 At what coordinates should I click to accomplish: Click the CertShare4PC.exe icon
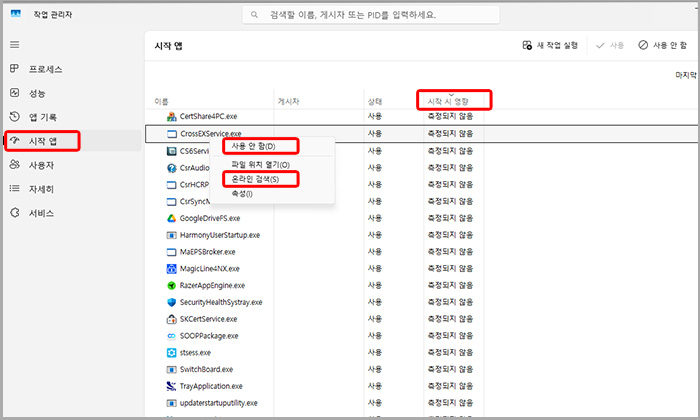[x=171, y=117]
